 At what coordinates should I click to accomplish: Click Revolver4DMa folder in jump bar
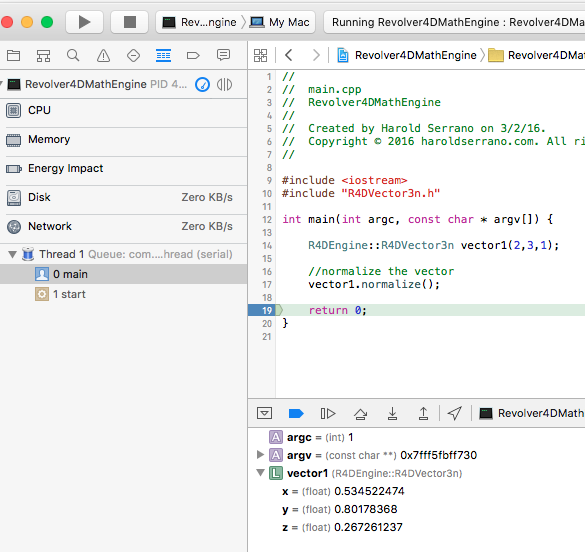(x=536, y=55)
